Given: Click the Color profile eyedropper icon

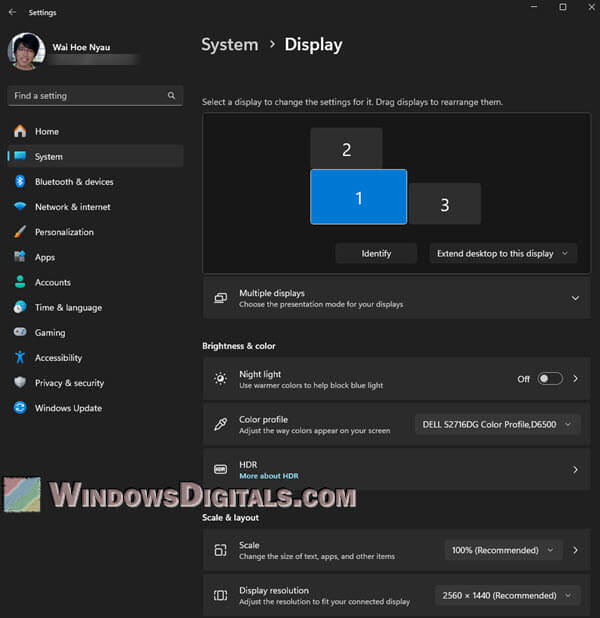Looking at the screenshot, I should coord(221,424).
